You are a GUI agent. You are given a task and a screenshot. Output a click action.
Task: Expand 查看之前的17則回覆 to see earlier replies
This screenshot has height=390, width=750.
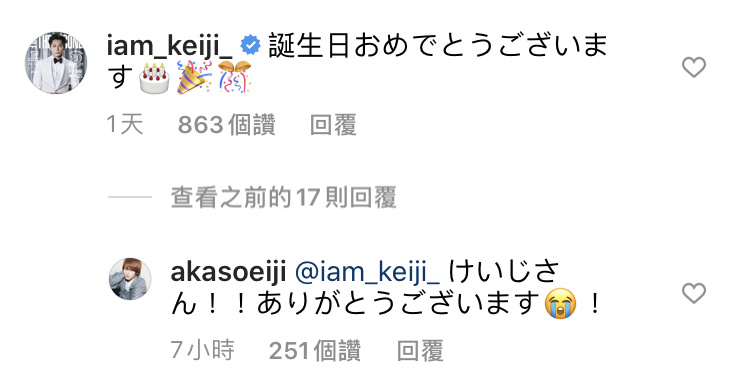(x=284, y=197)
